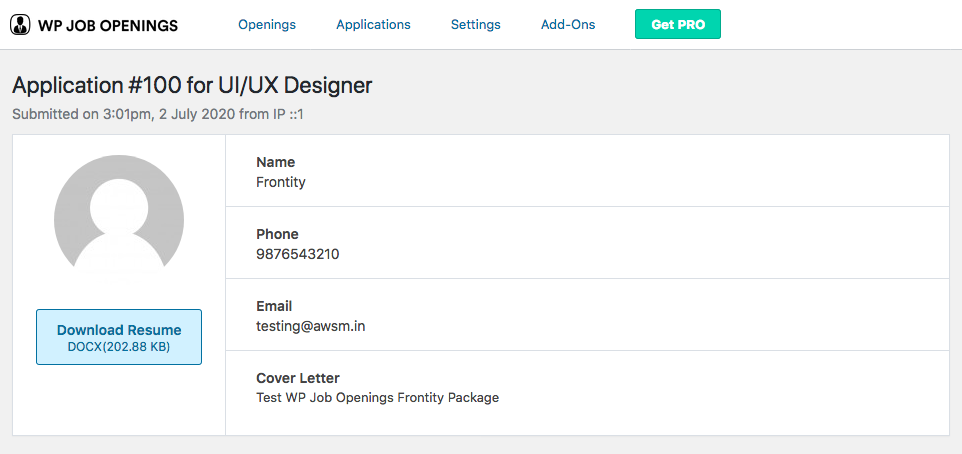Click the phone number 9876543210

(298, 254)
